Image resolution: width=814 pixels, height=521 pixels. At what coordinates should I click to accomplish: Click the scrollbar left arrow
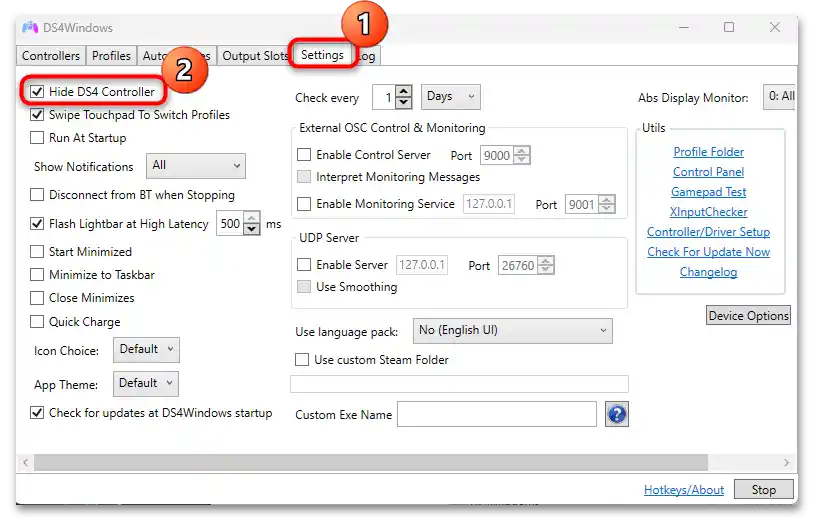click(x=25, y=462)
